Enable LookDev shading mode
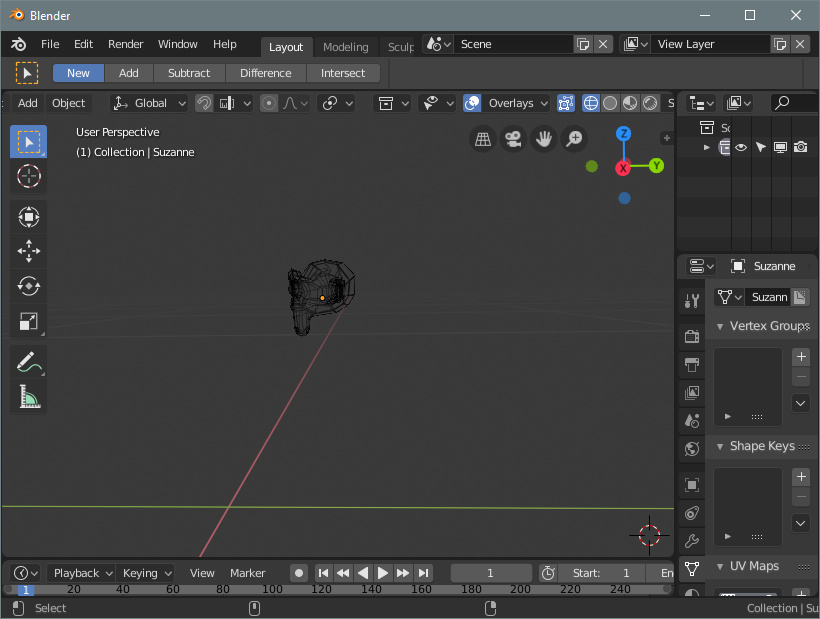 (x=630, y=103)
